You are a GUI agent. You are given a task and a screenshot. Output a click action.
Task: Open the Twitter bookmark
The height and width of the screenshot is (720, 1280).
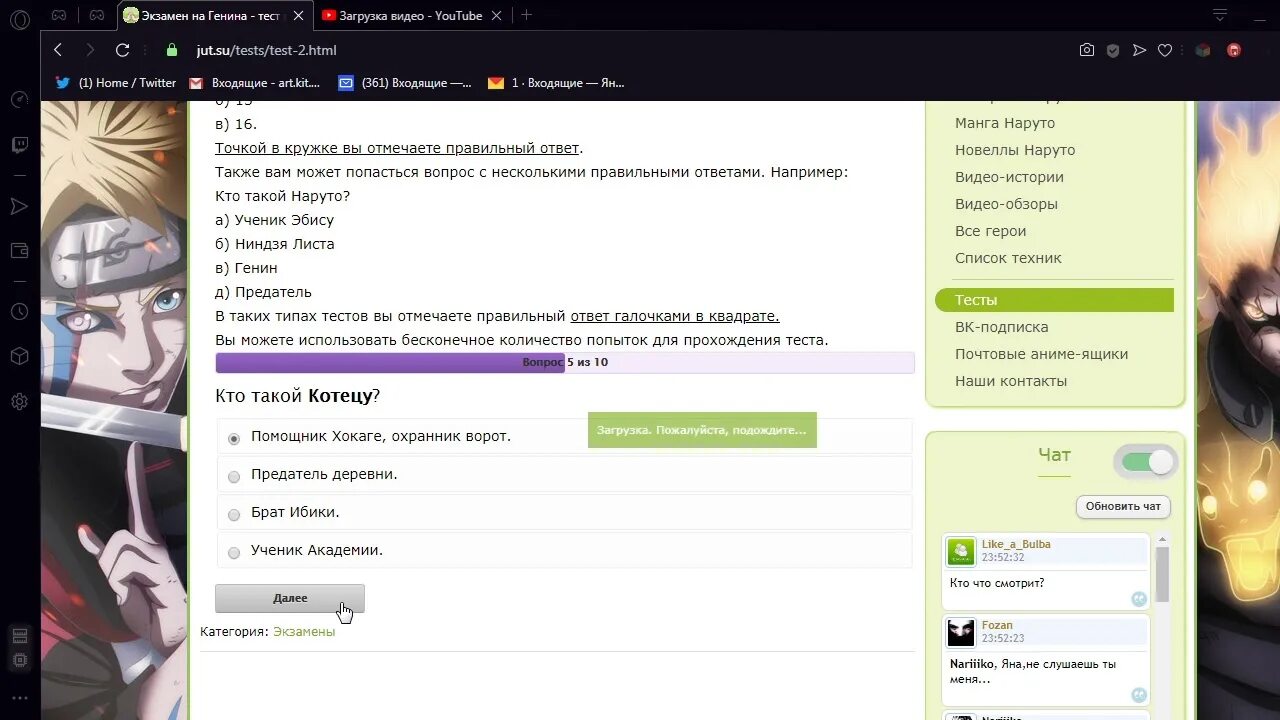click(x=116, y=83)
